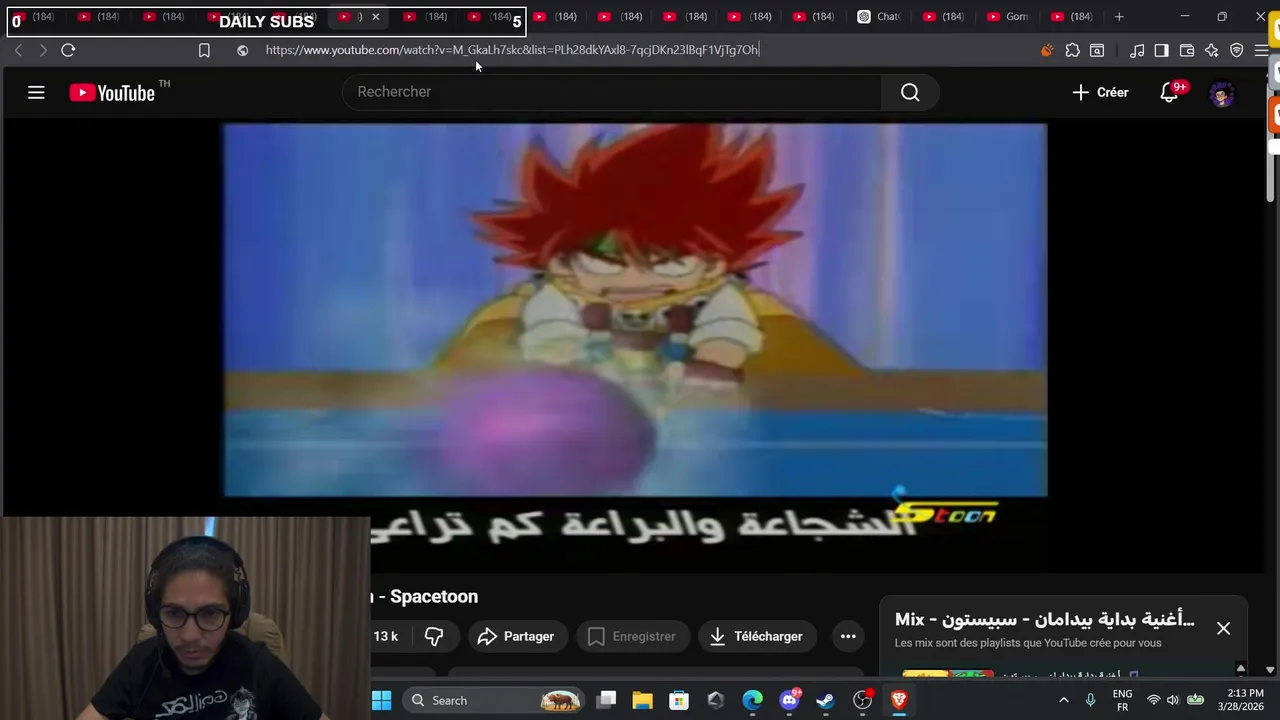Open the music note playlist icon

click(1137, 50)
